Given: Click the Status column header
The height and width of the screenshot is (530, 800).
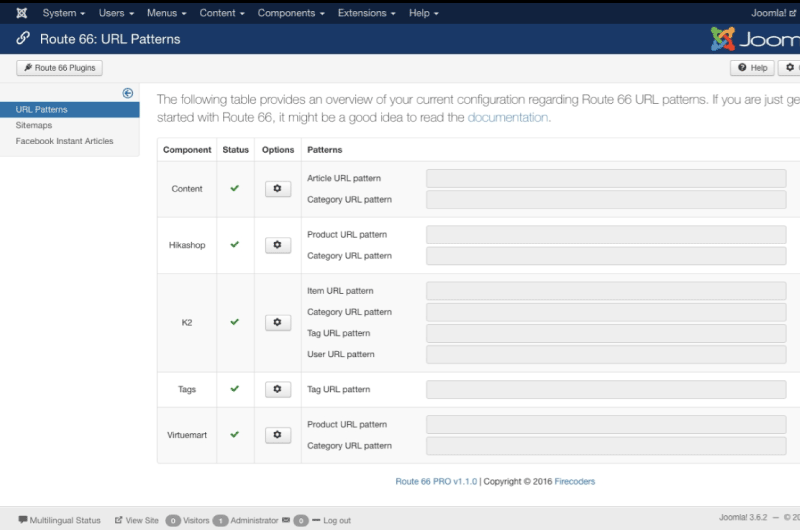Looking at the screenshot, I should pyautogui.click(x=236, y=150).
